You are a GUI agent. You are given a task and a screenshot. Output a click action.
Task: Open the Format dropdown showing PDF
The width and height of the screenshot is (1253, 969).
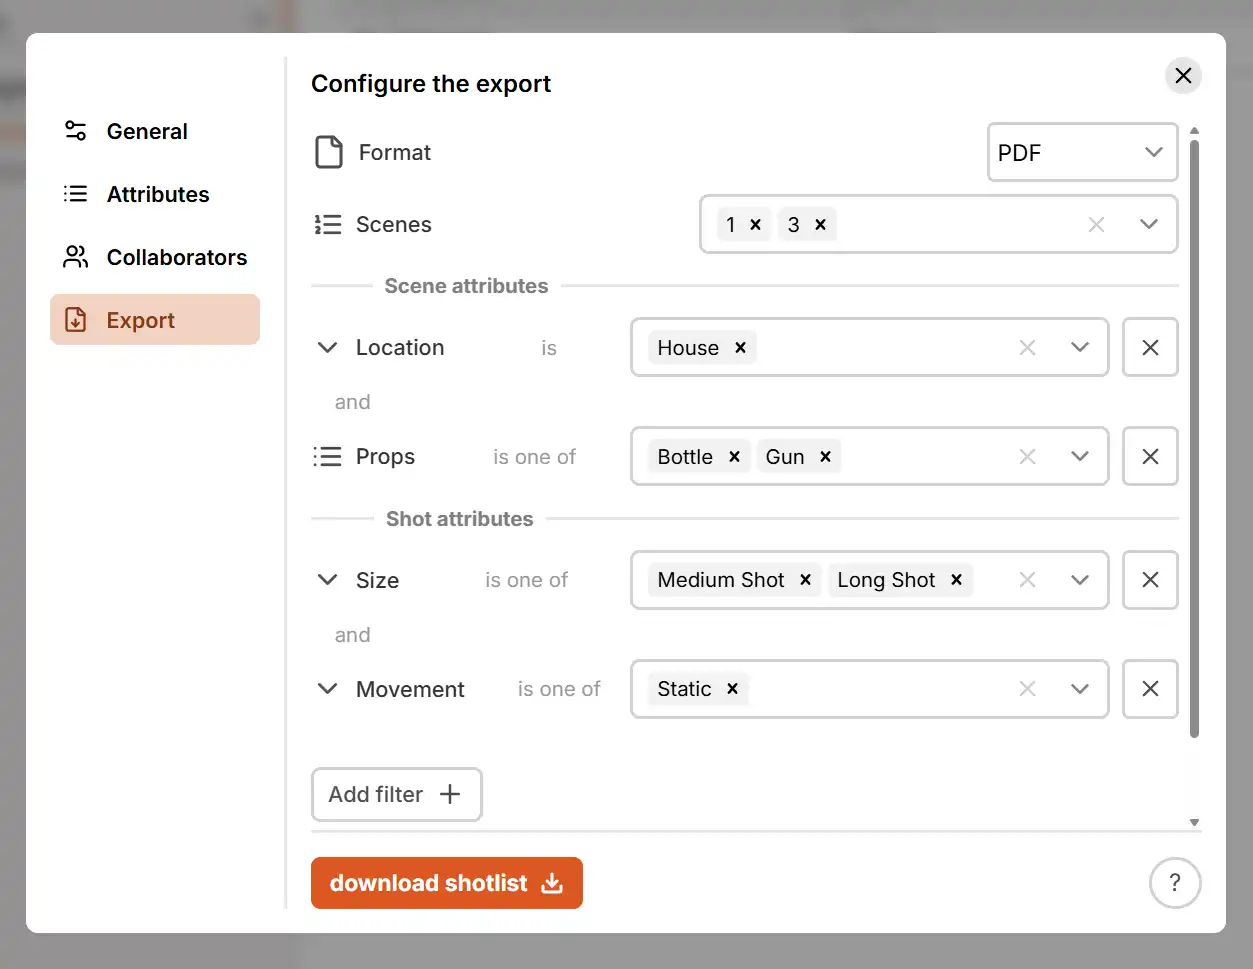1082,152
